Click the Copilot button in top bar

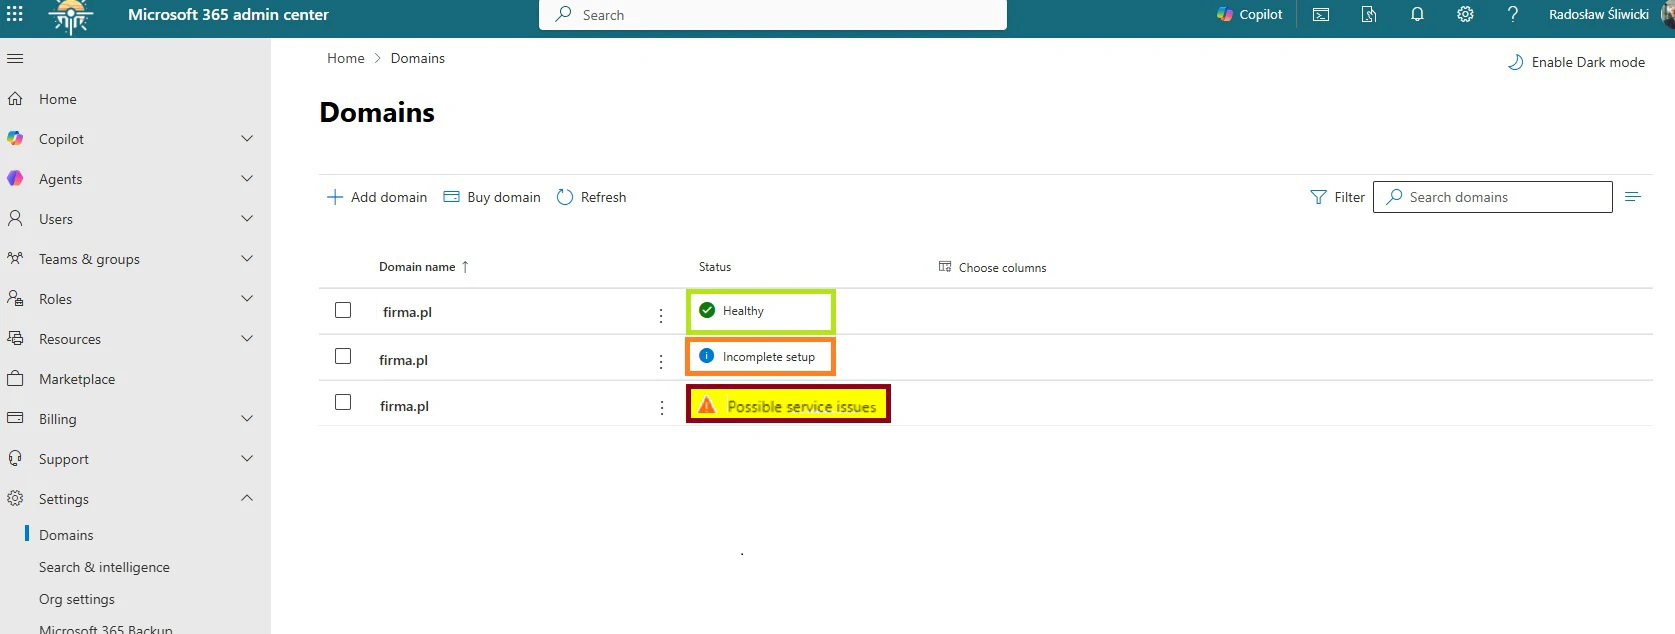tap(1249, 14)
